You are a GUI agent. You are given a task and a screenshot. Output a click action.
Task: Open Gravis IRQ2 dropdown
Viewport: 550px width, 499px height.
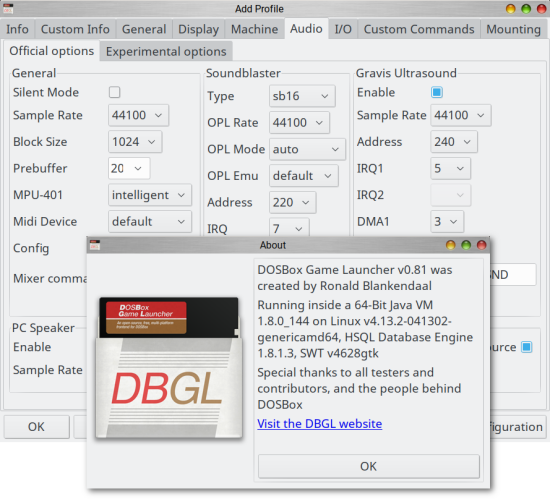(x=450, y=195)
